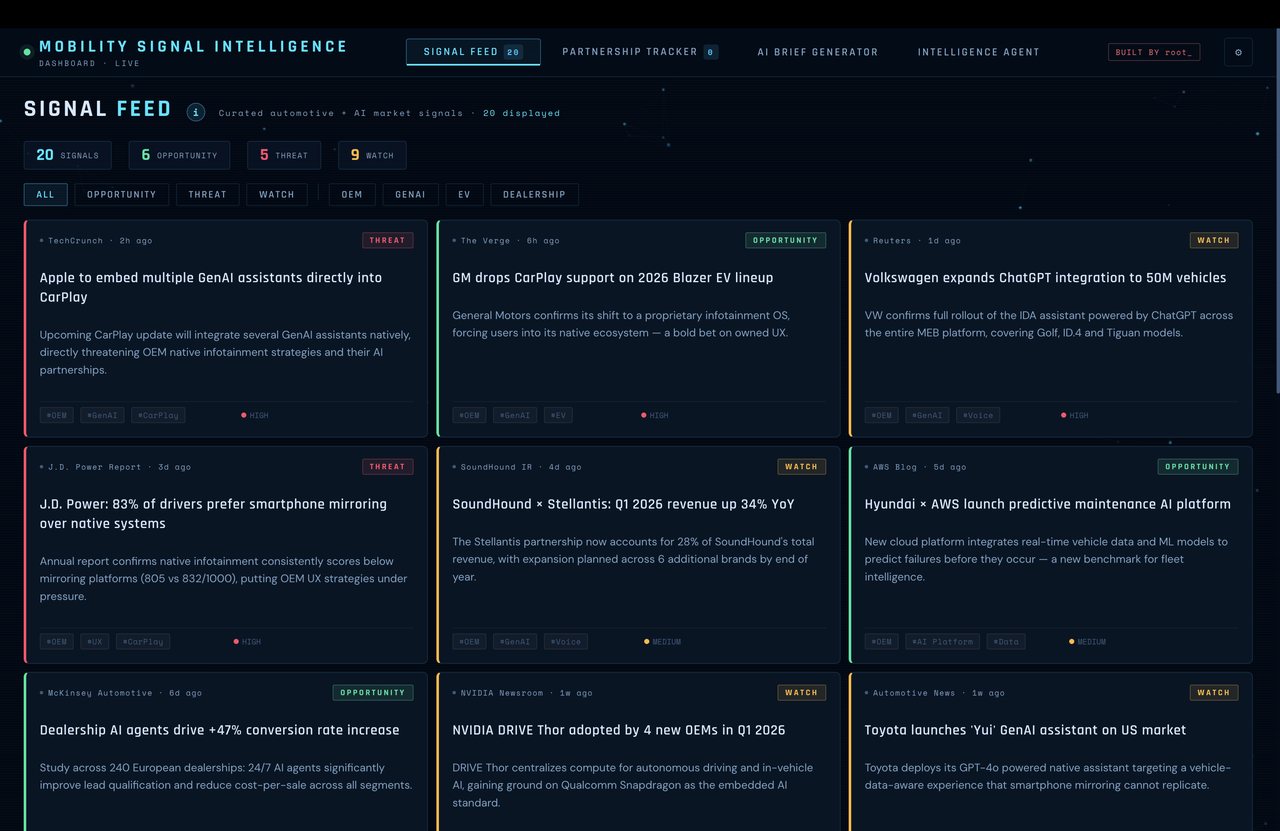
Task: Click the #UX tag on the J.D. Power card
Action: click(x=95, y=641)
